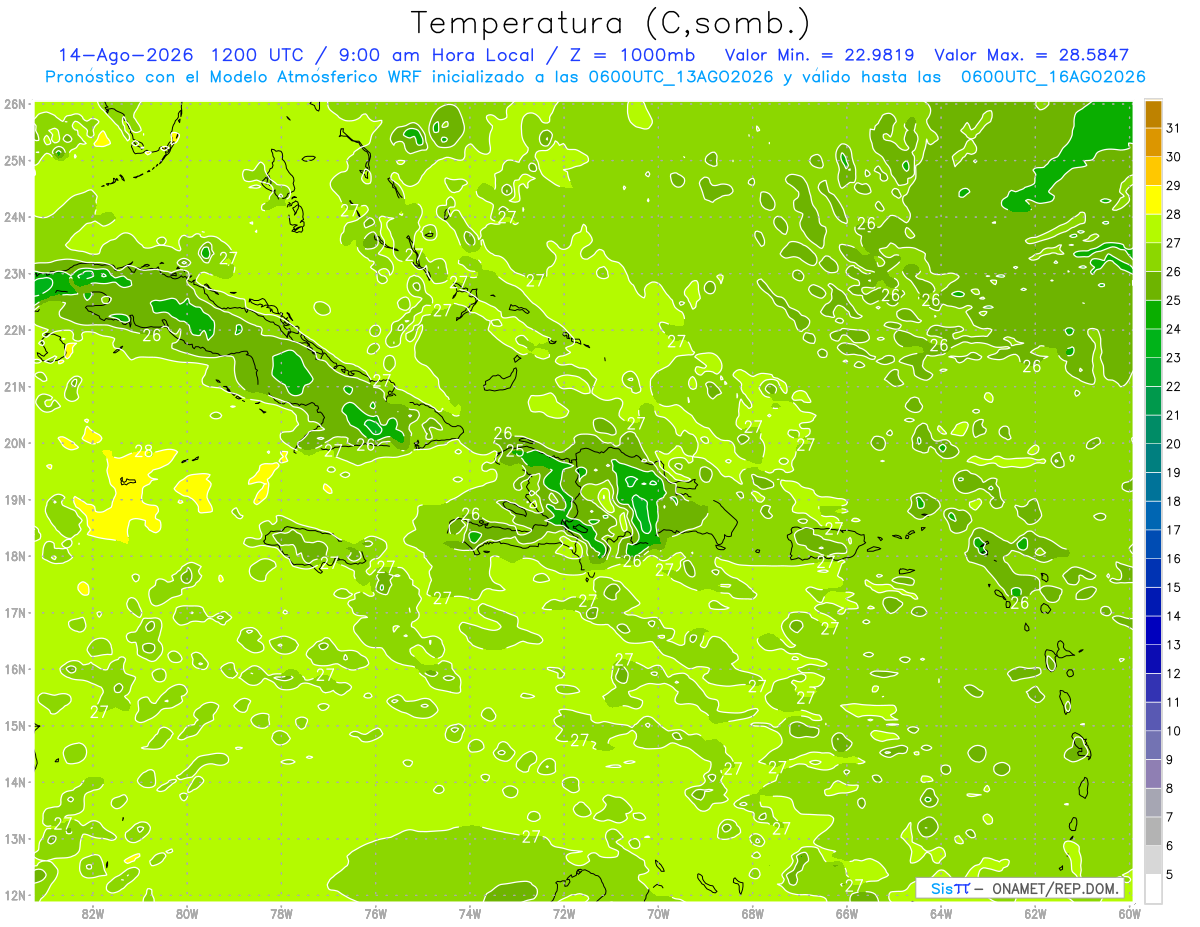Image resolution: width=1200 pixels, height=927 pixels.
Task: Click the Puerto Rico island outline on the map
Action: [826, 543]
